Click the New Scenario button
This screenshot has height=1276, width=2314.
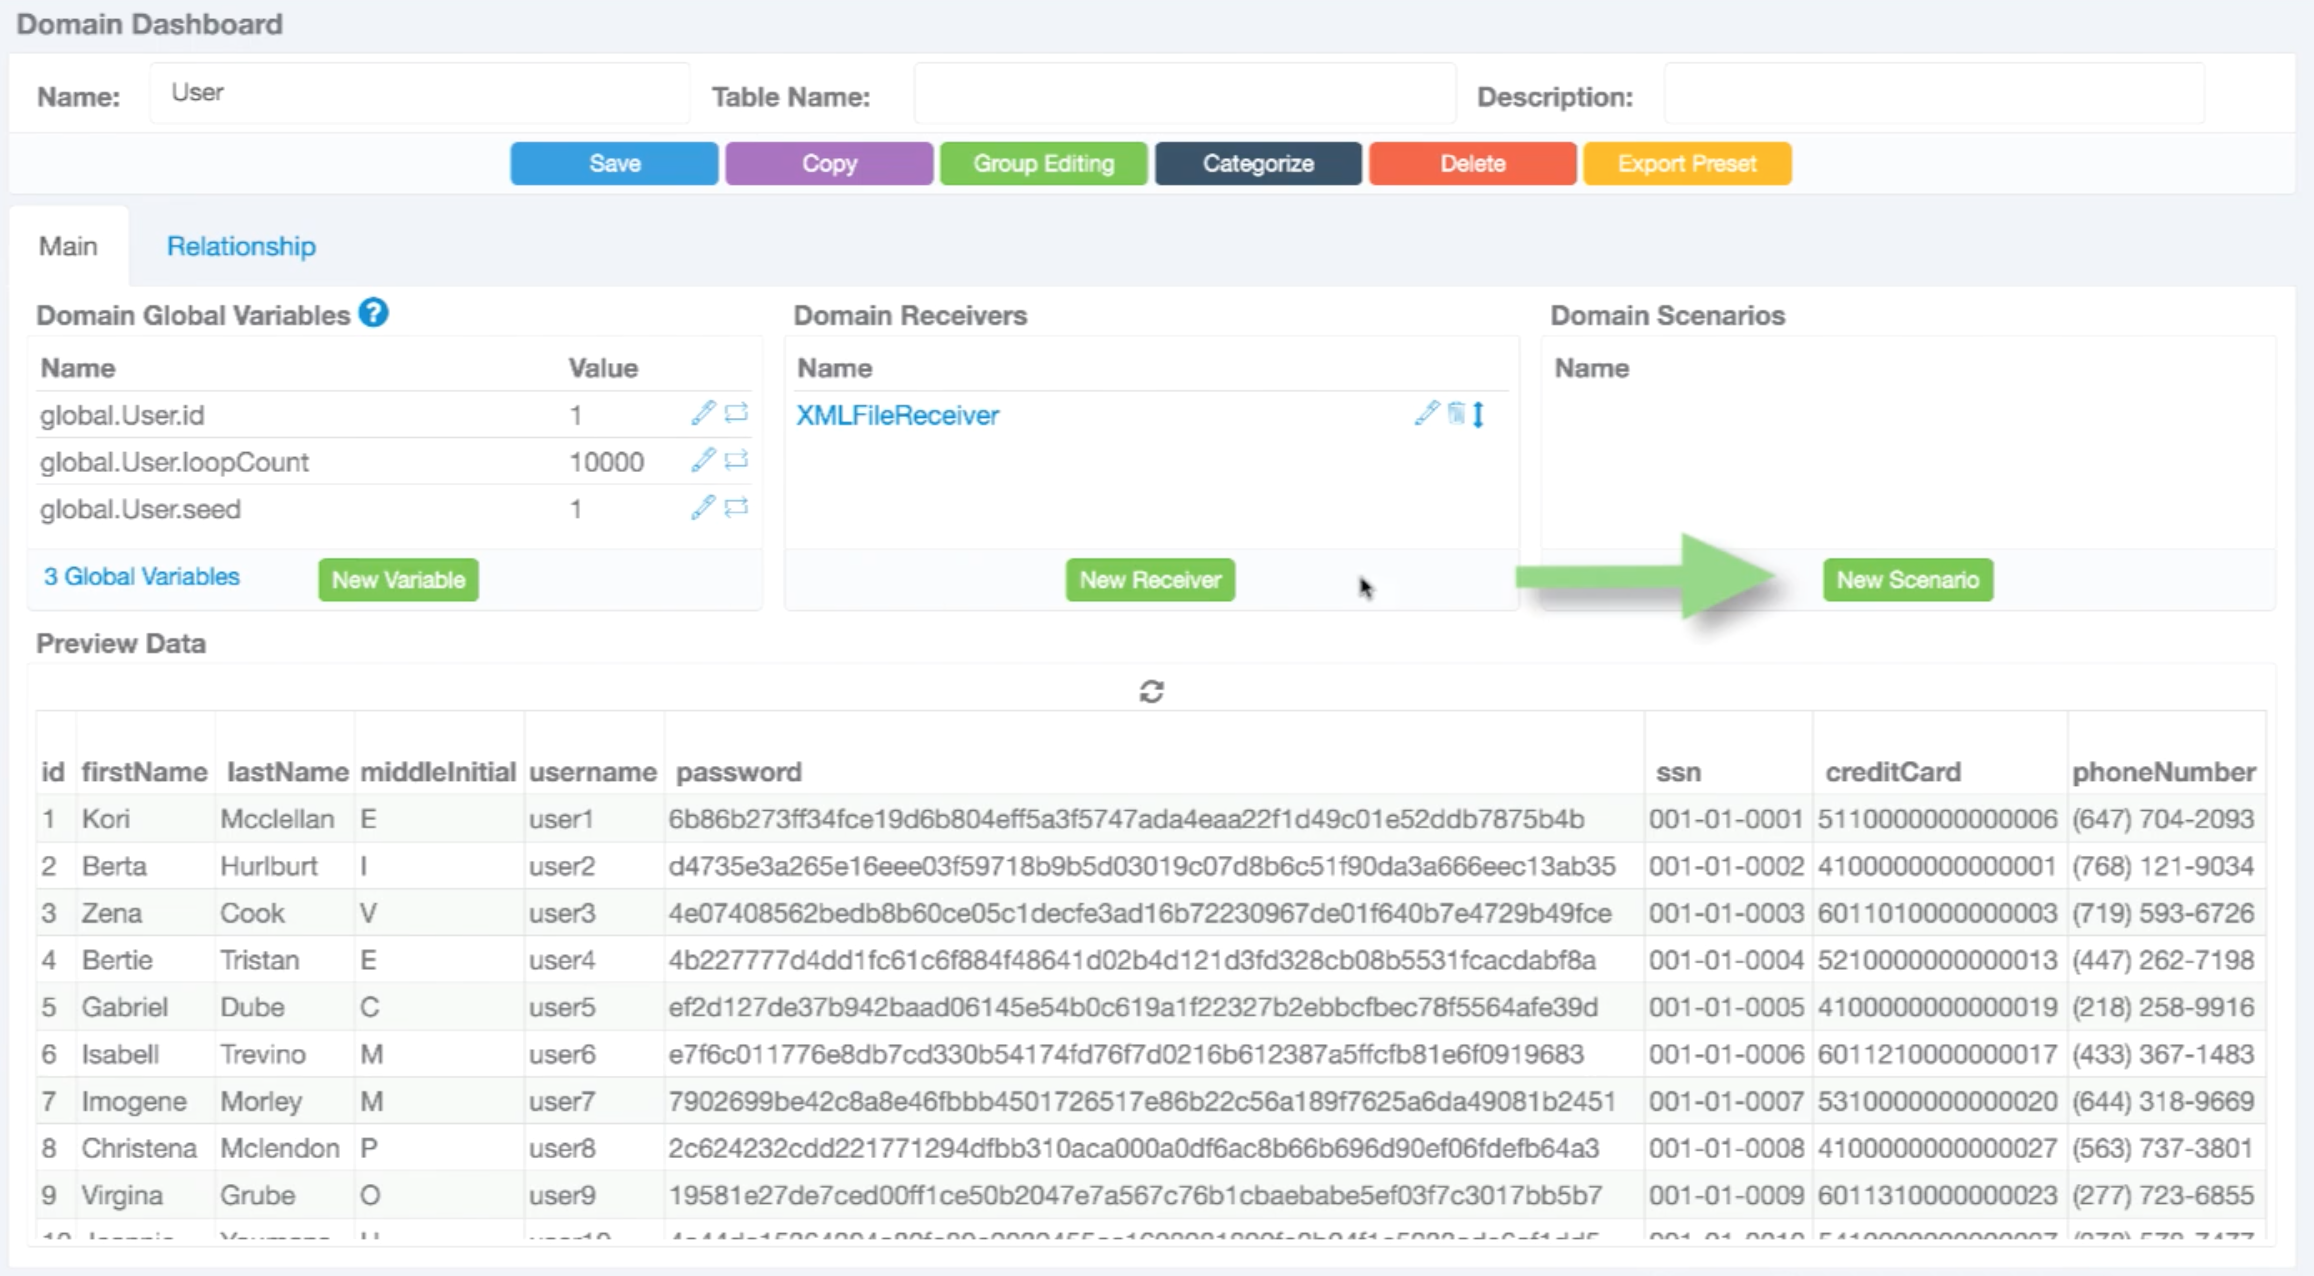[1907, 580]
